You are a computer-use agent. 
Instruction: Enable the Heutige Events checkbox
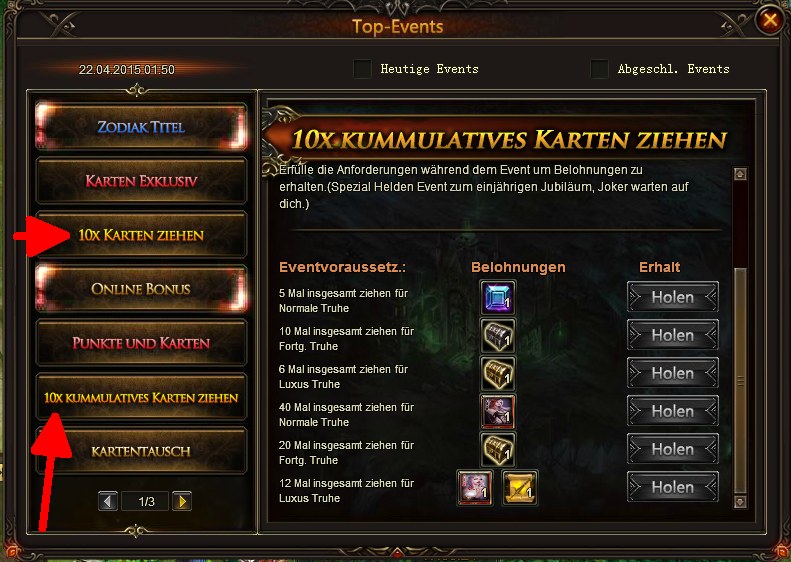pos(362,69)
